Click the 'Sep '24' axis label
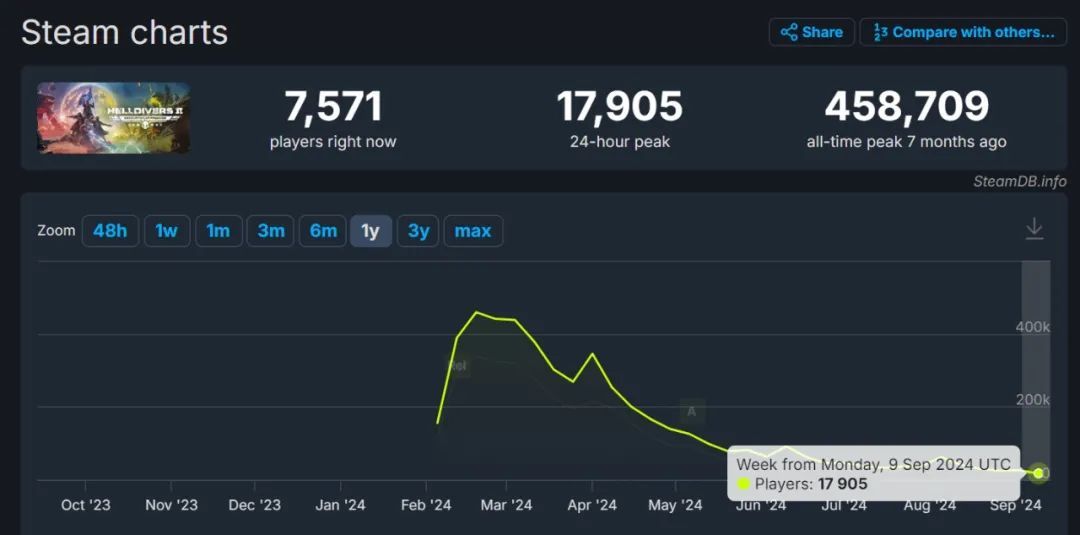The height and width of the screenshot is (535, 1080). [1015, 505]
